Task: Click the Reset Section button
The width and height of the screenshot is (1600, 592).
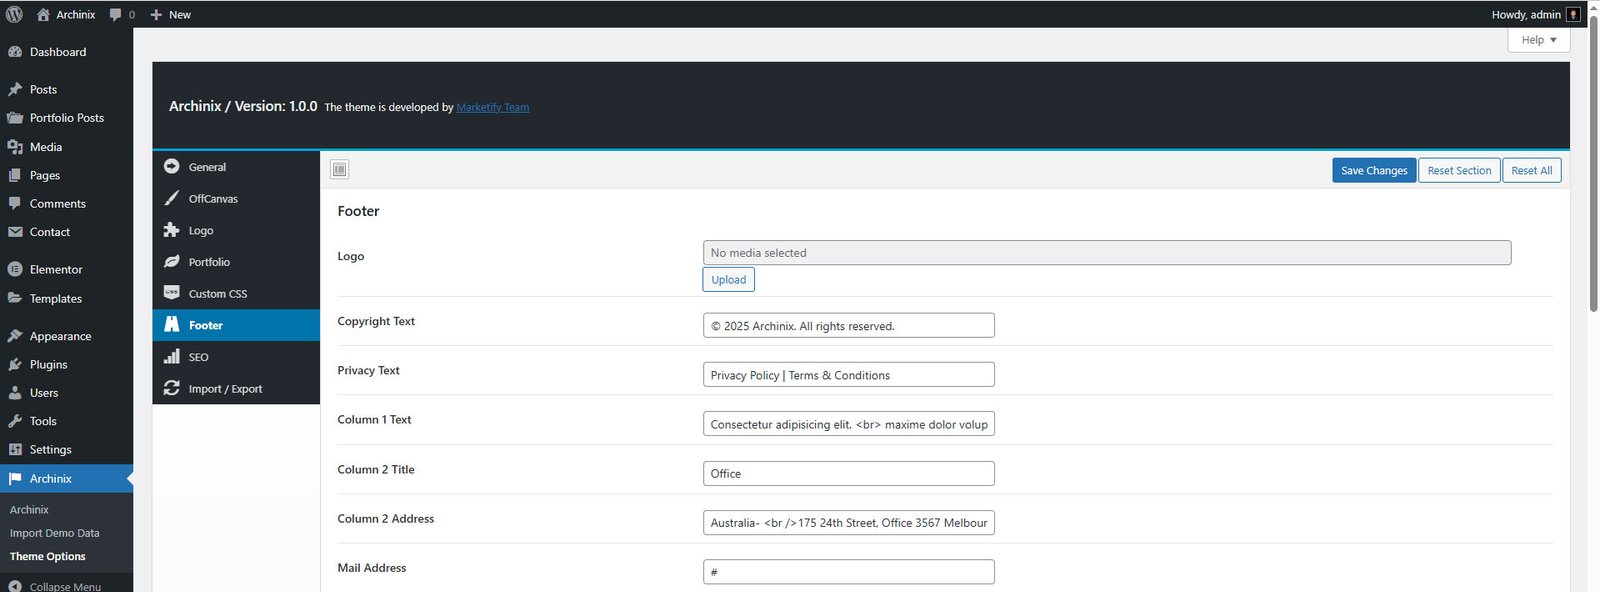Action: click(1459, 171)
